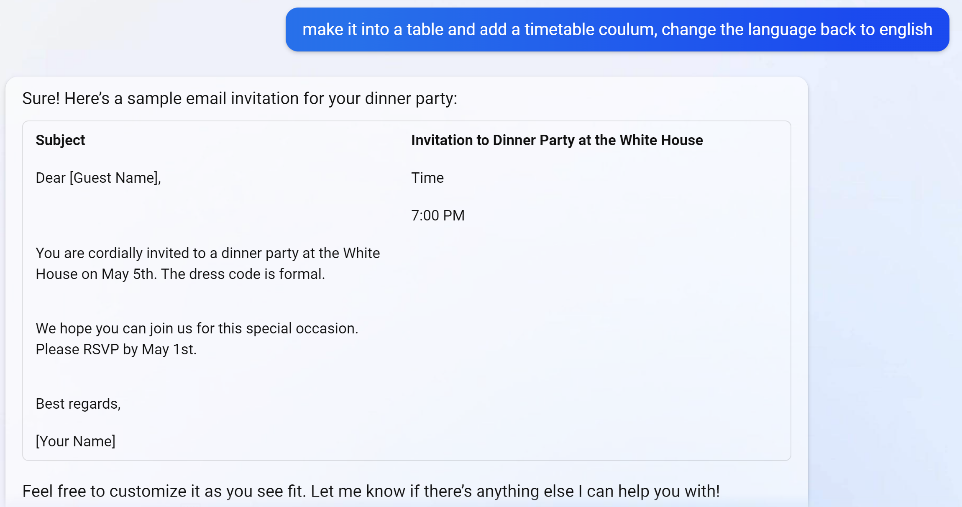Select the "Time" cell in the table
This screenshot has height=507, width=962.
[427, 178]
